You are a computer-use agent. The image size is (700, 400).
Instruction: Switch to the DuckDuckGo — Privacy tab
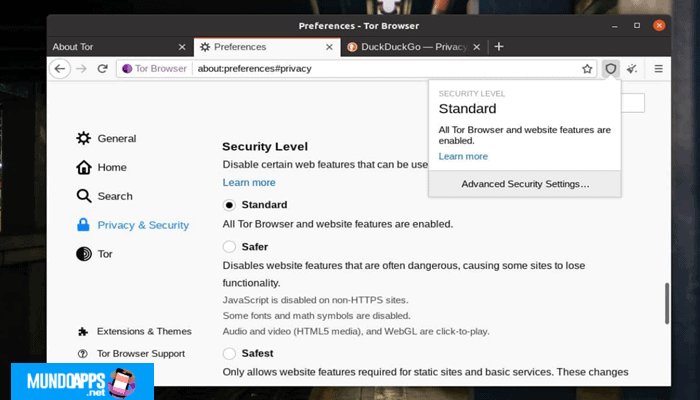(x=414, y=47)
